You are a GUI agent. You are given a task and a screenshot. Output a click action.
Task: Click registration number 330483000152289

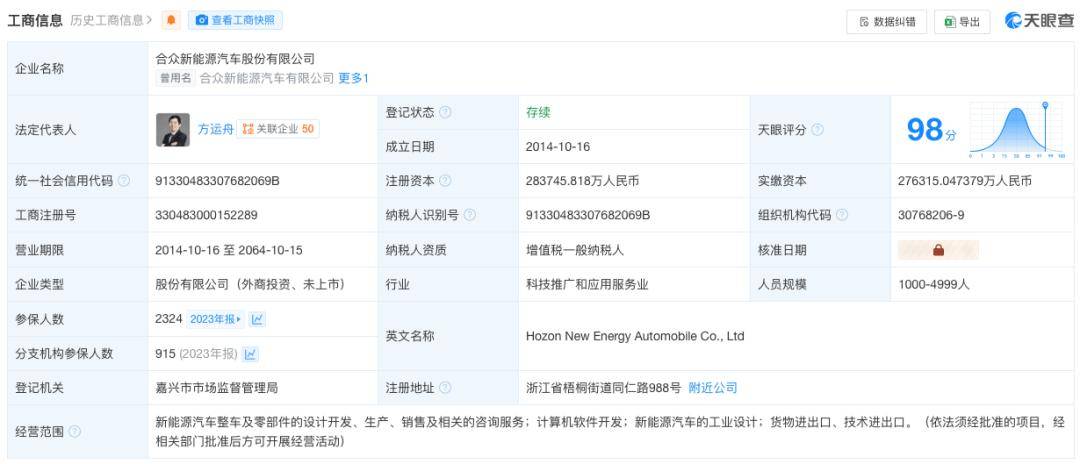(x=207, y=215)
